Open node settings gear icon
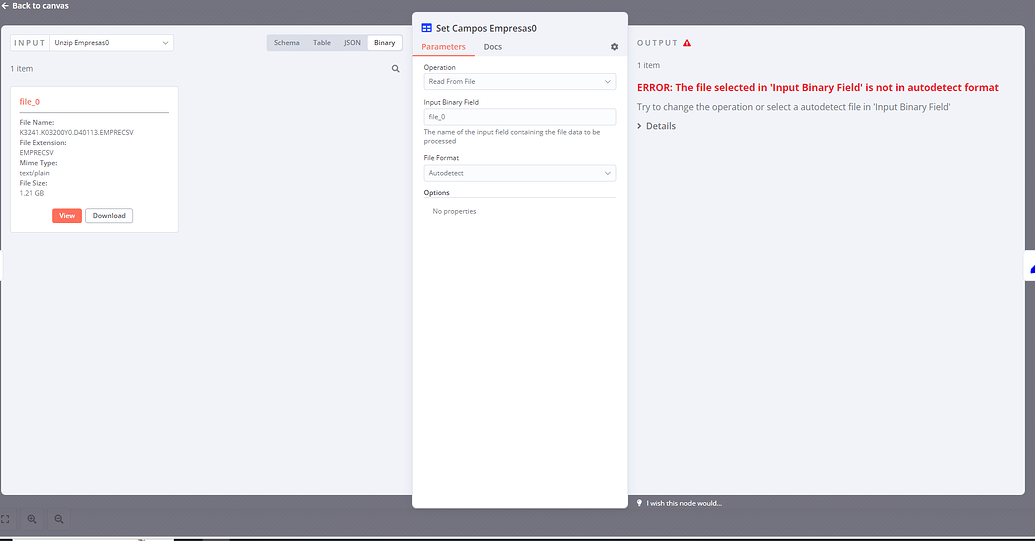This screenshot has height=541, width=1035. point(615,47)
